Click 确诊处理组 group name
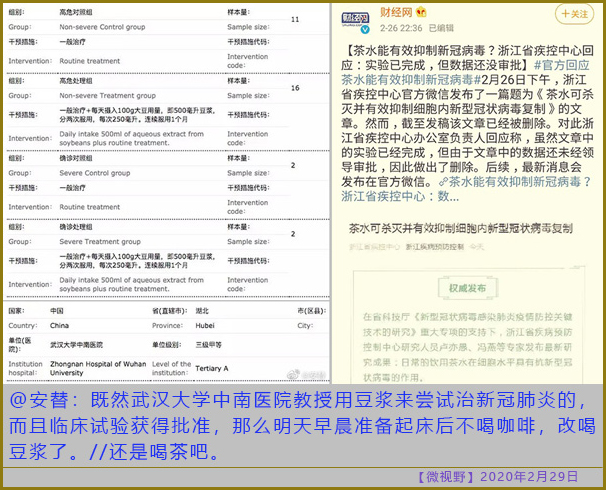This screenshot has height=490, width=606. [x=76, y=227]
